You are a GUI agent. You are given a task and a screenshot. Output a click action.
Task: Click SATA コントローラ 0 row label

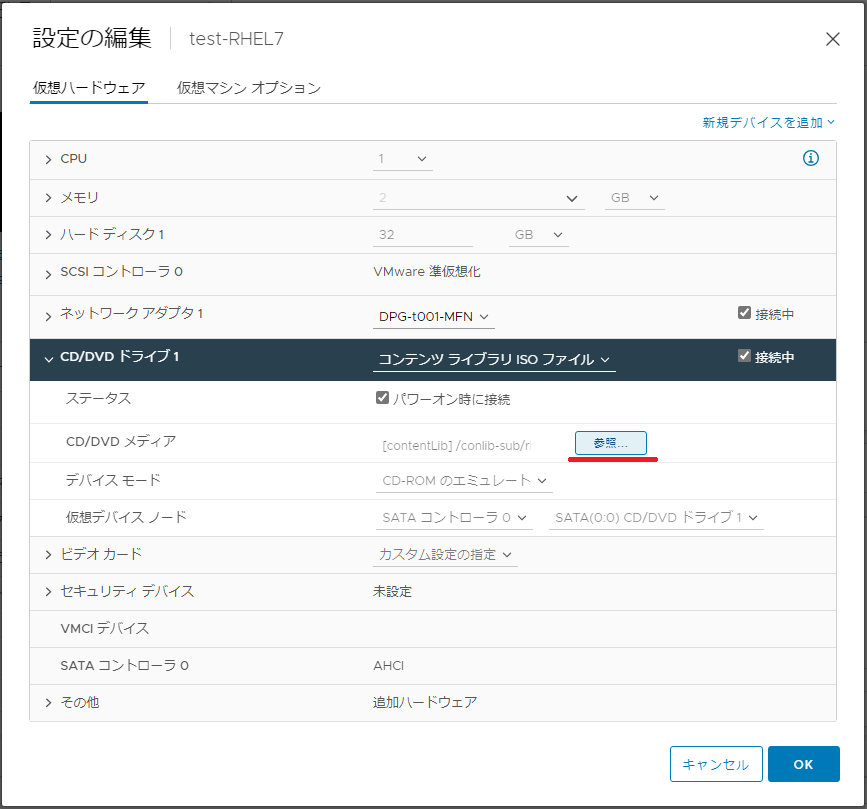click(x=124, y=666)
